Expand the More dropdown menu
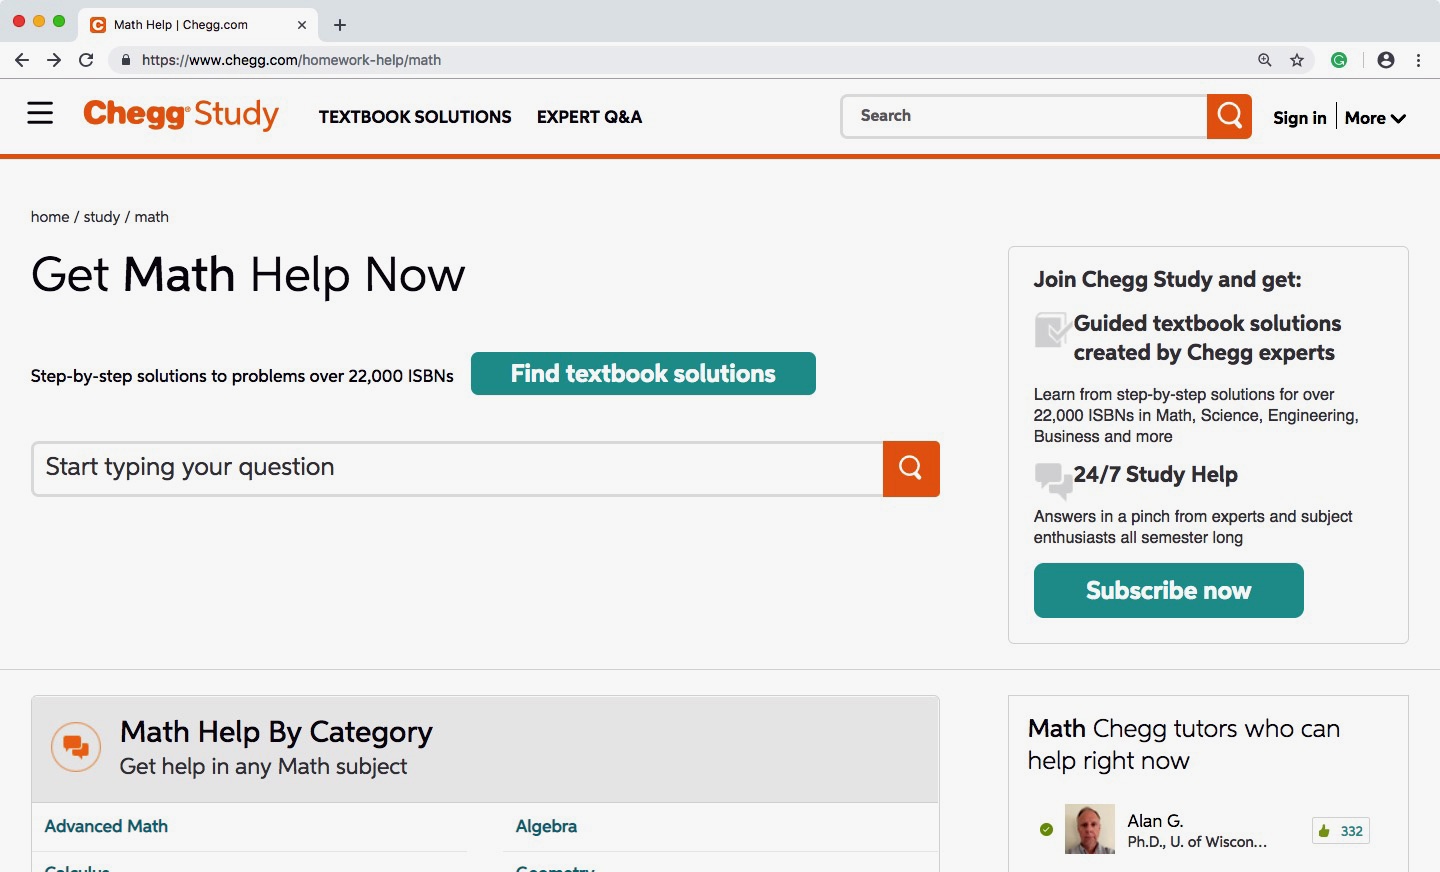 point(1375,118)
